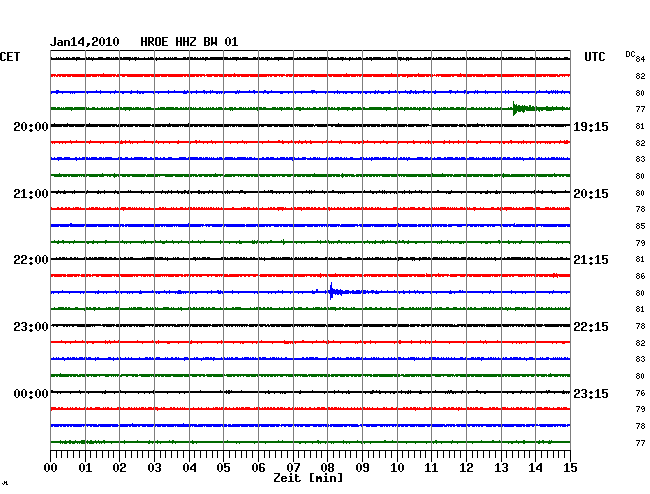Select the 00:00 CET time label
The image size is (650, 494).
(x=31, y=393)
